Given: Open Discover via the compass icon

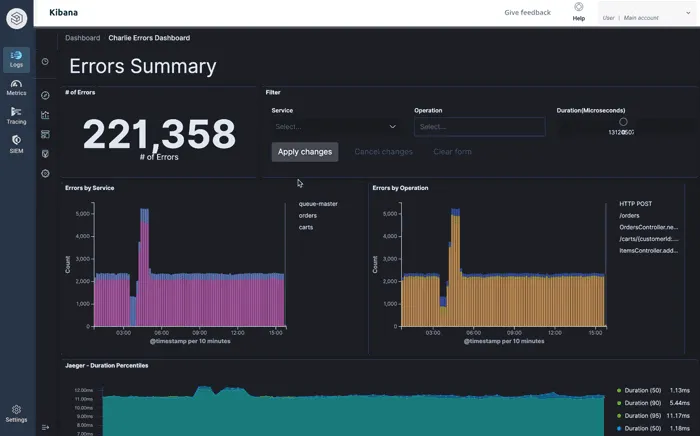Looking at the screenshot, I should tap(45, 96).
